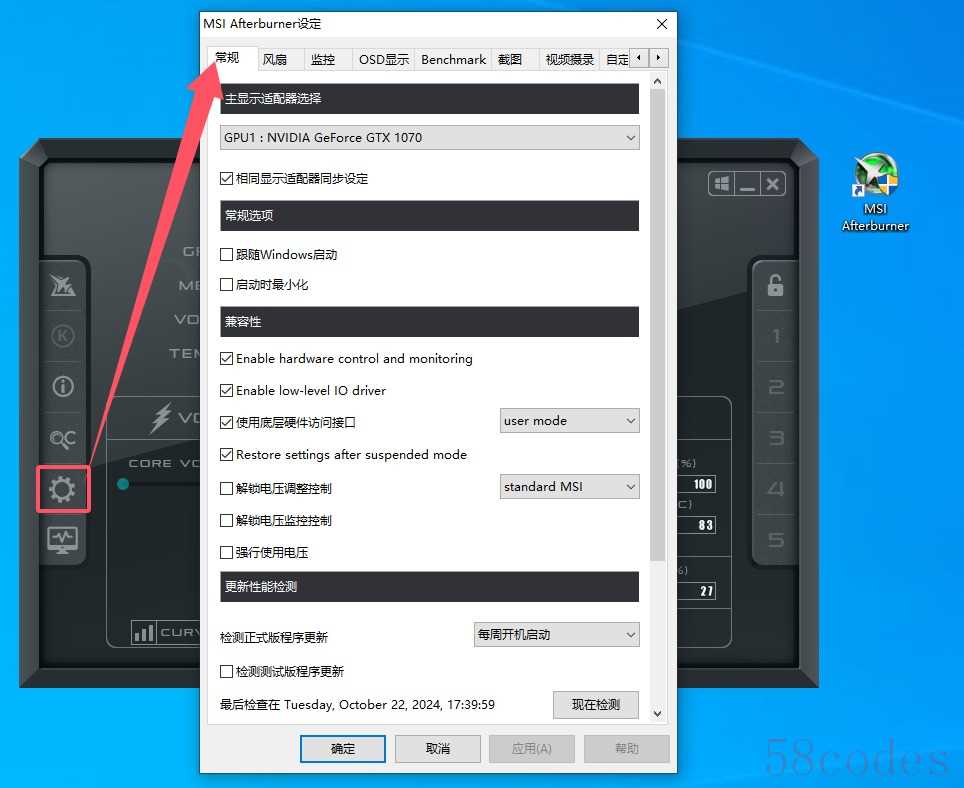The image size is (964, 788).
Task: Open the 每周开机启动 update frequency dropdown
Action: (x=556, y=634)
